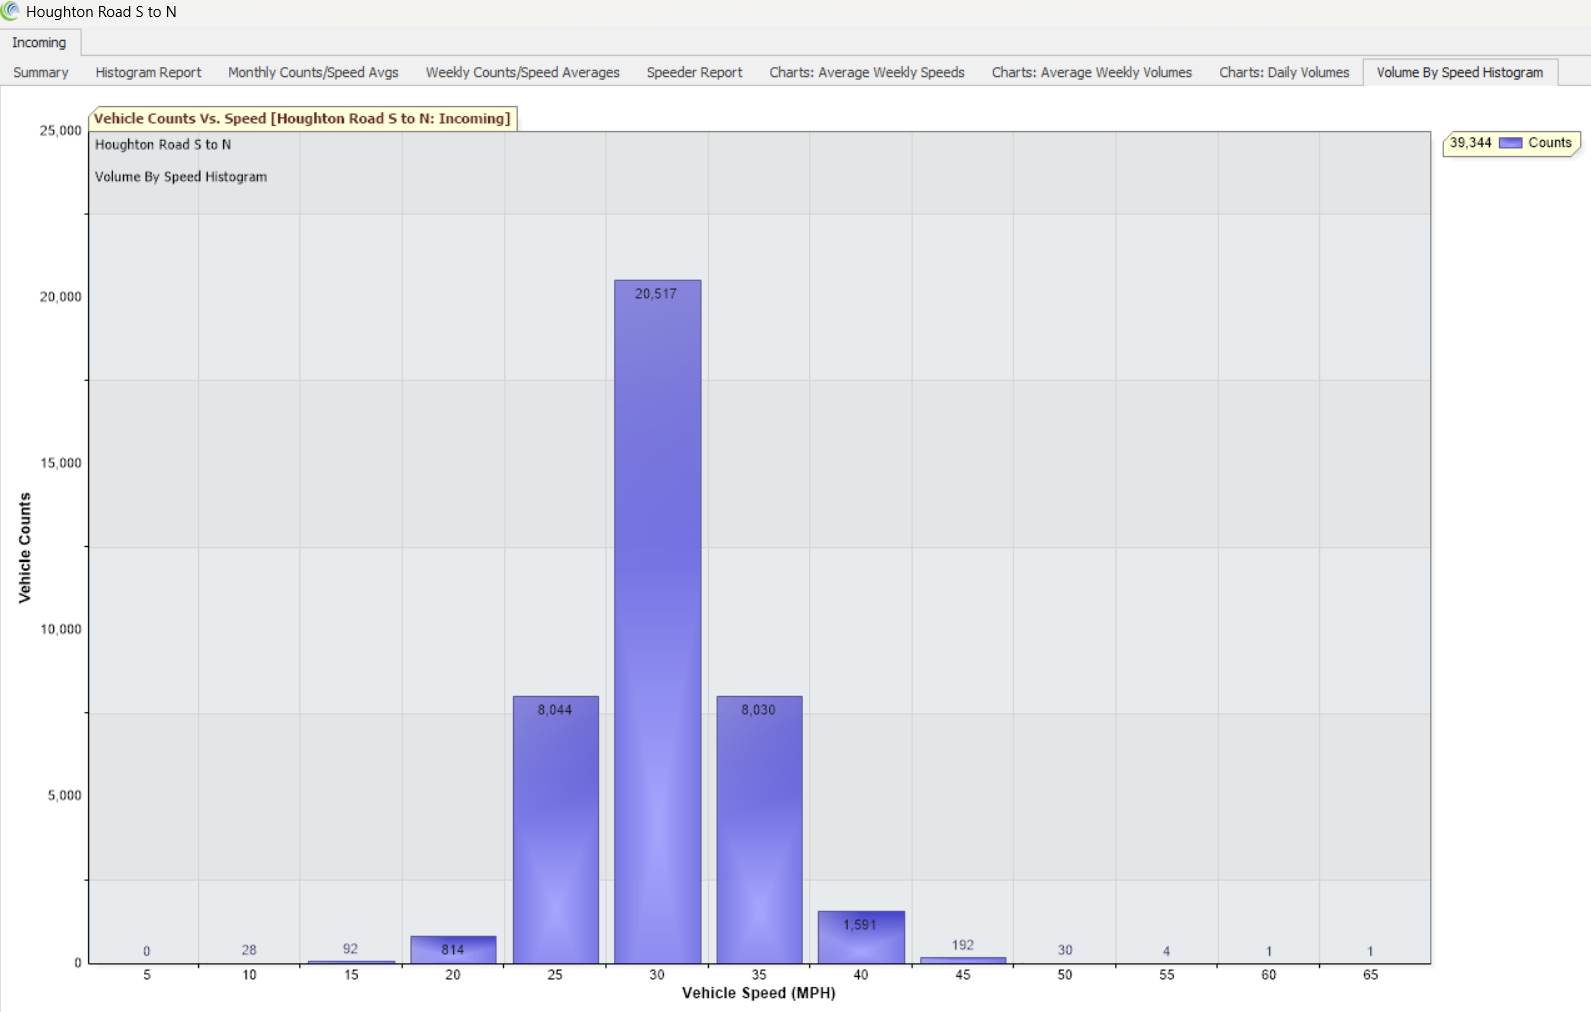
Task: Click the 25 MPH bar labeled 8,044
Action: click(x=555, y=830)
